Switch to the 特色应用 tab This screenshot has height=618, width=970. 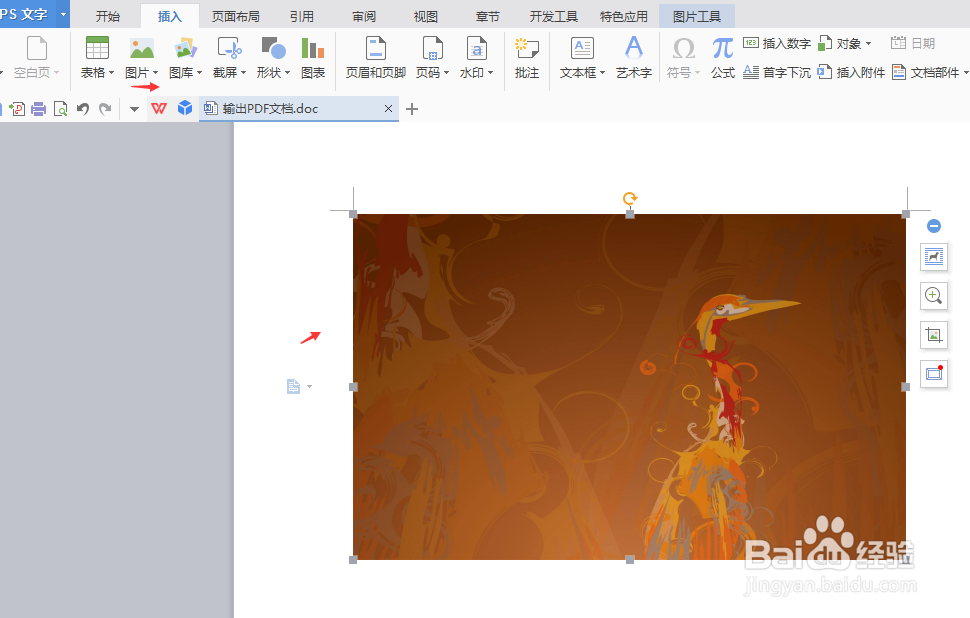[x=624, y=16]
